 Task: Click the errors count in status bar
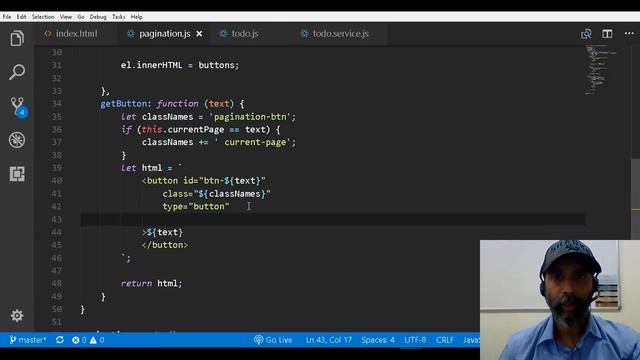(x=79, y=340)
